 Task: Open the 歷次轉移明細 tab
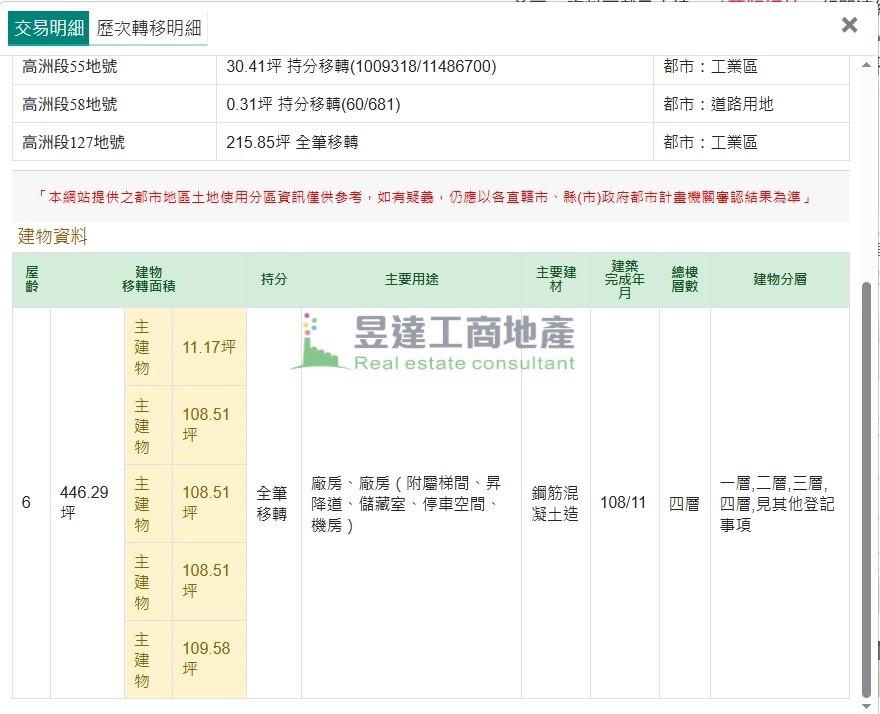click(x=148, y=28)
